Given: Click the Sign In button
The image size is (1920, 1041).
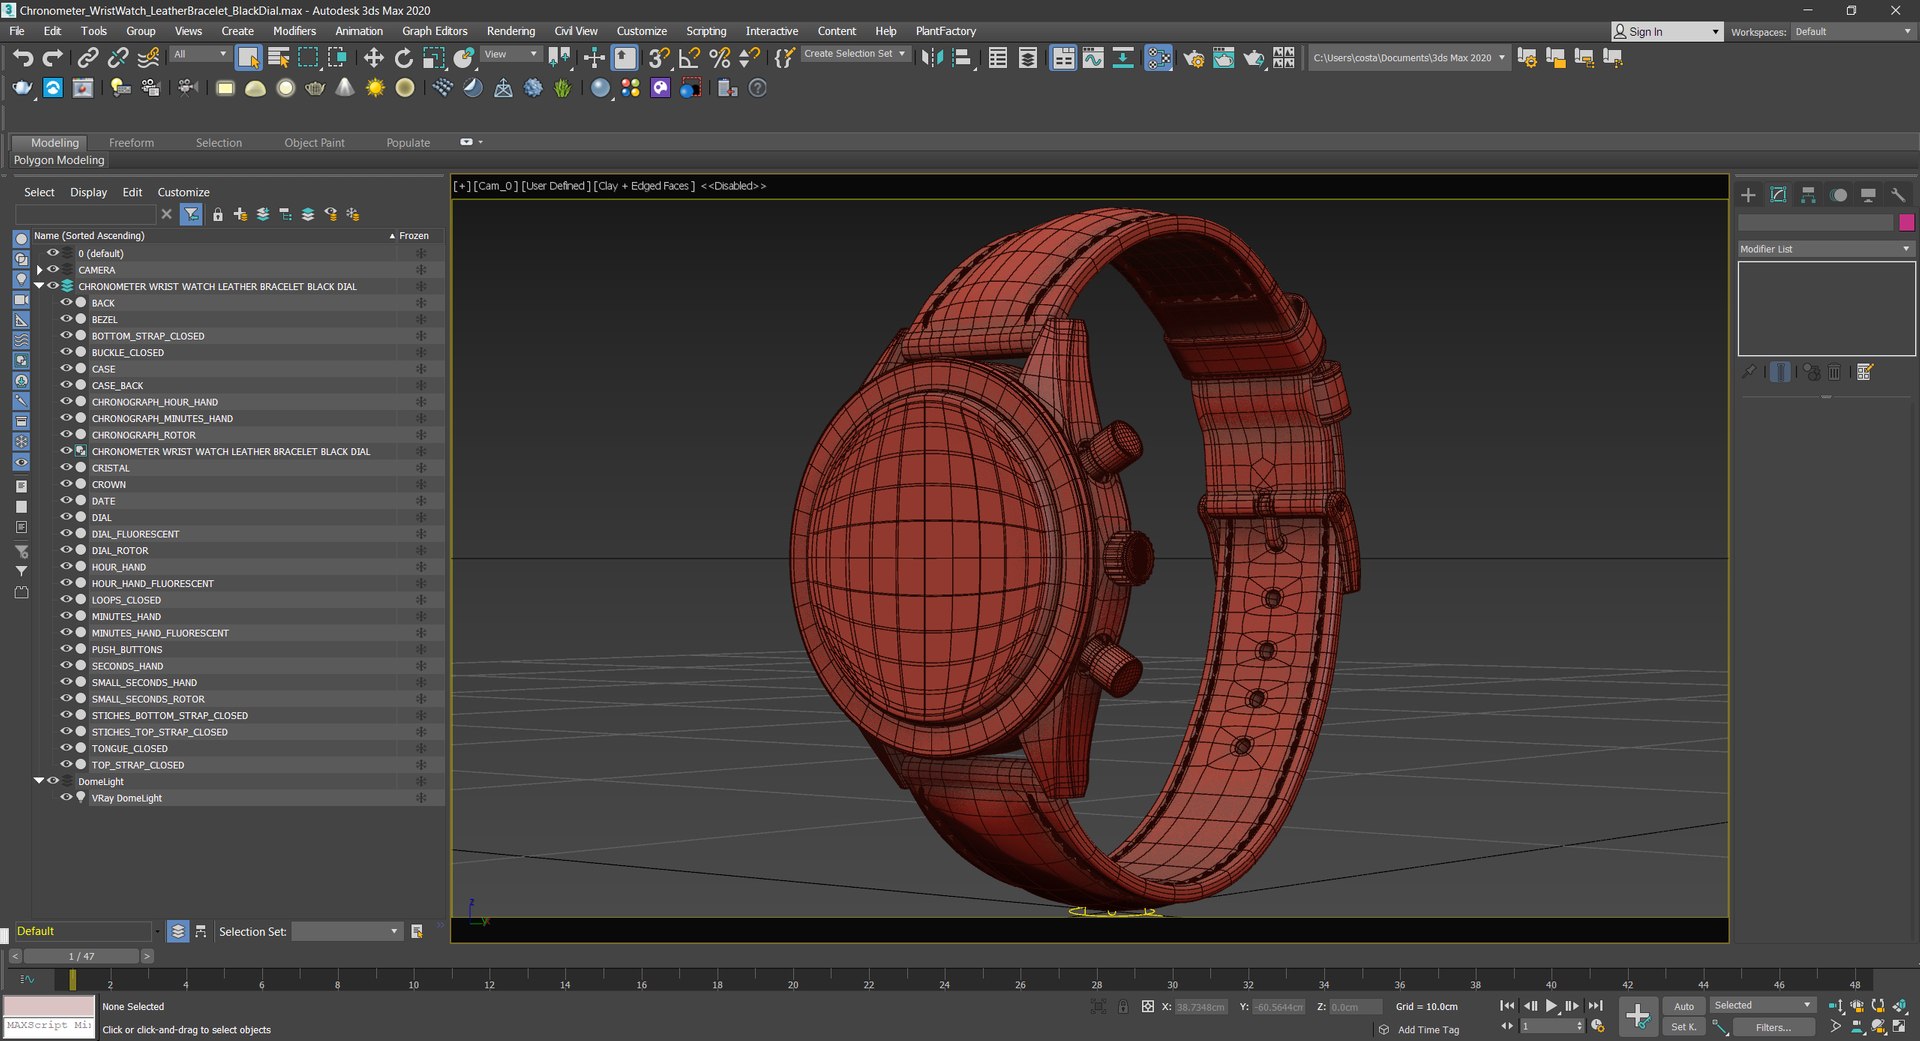Looking at the screenshot, I should (1668, 32).
